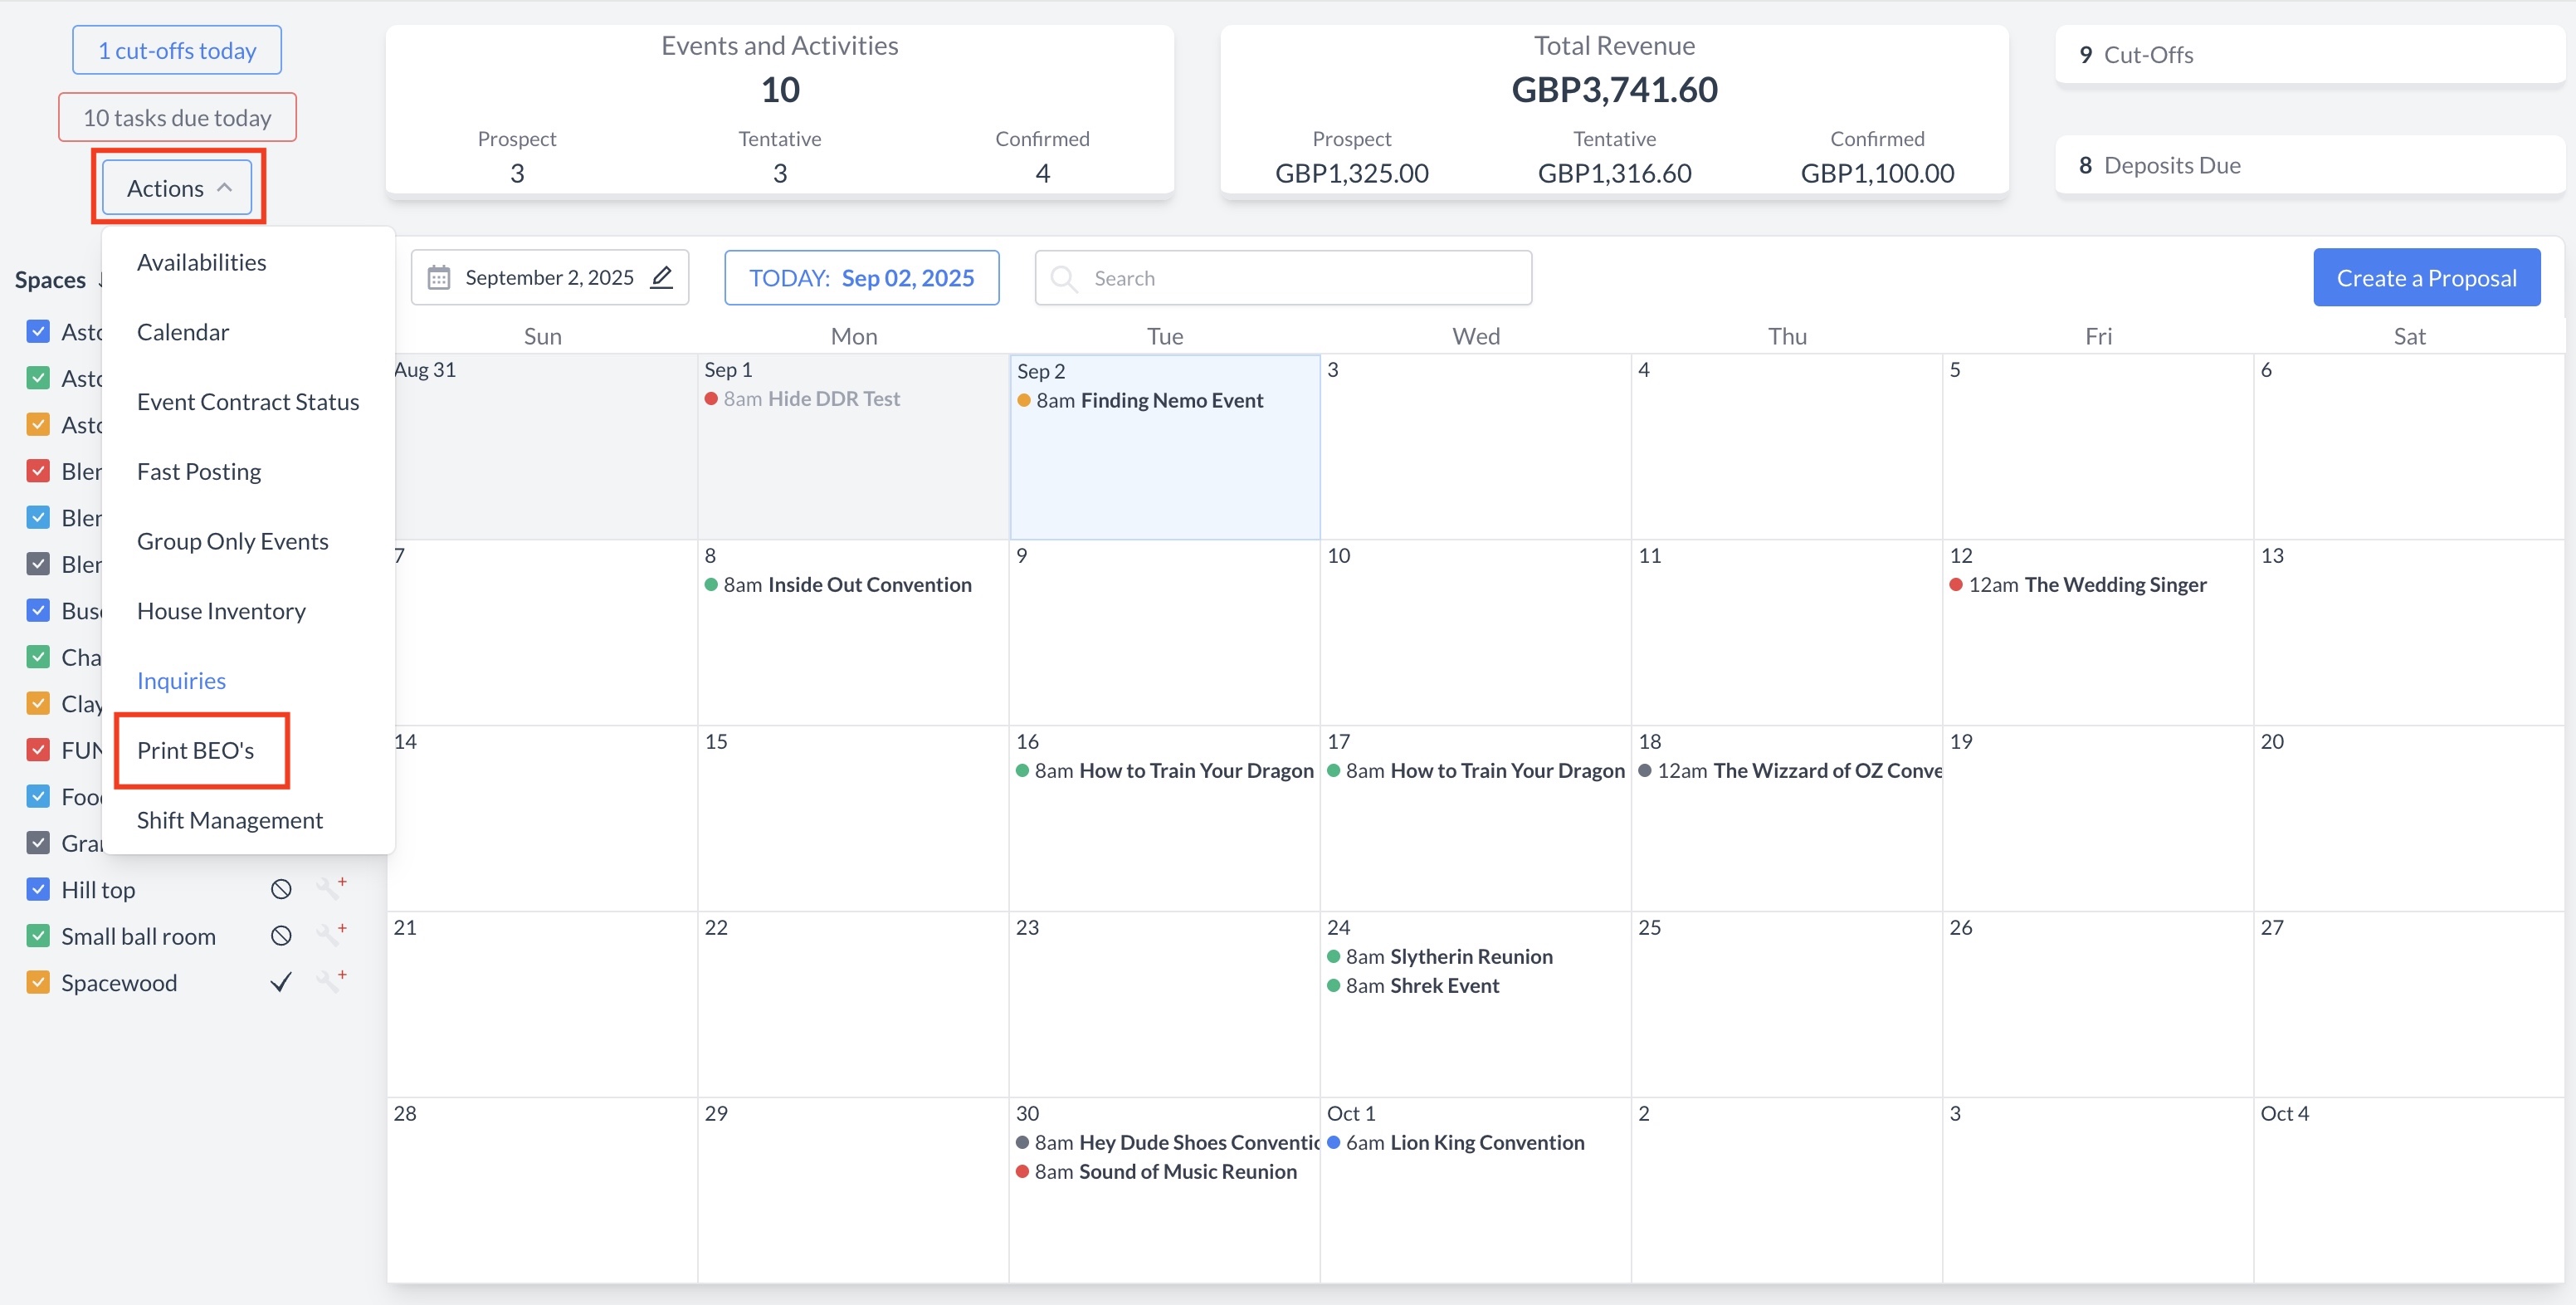
Task: Open the 10 tasks due today link
Action: pyautogui.click(x=177, y=118)
